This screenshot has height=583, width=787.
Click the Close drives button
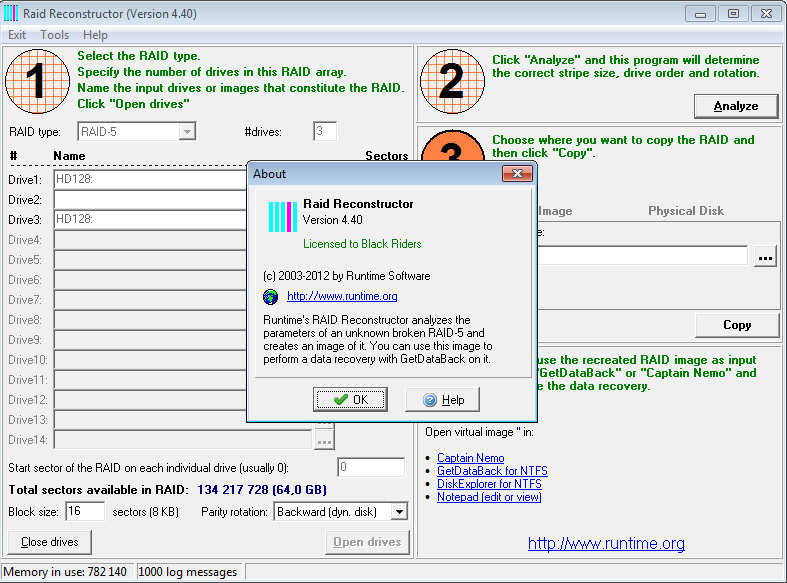click(50, 542)
